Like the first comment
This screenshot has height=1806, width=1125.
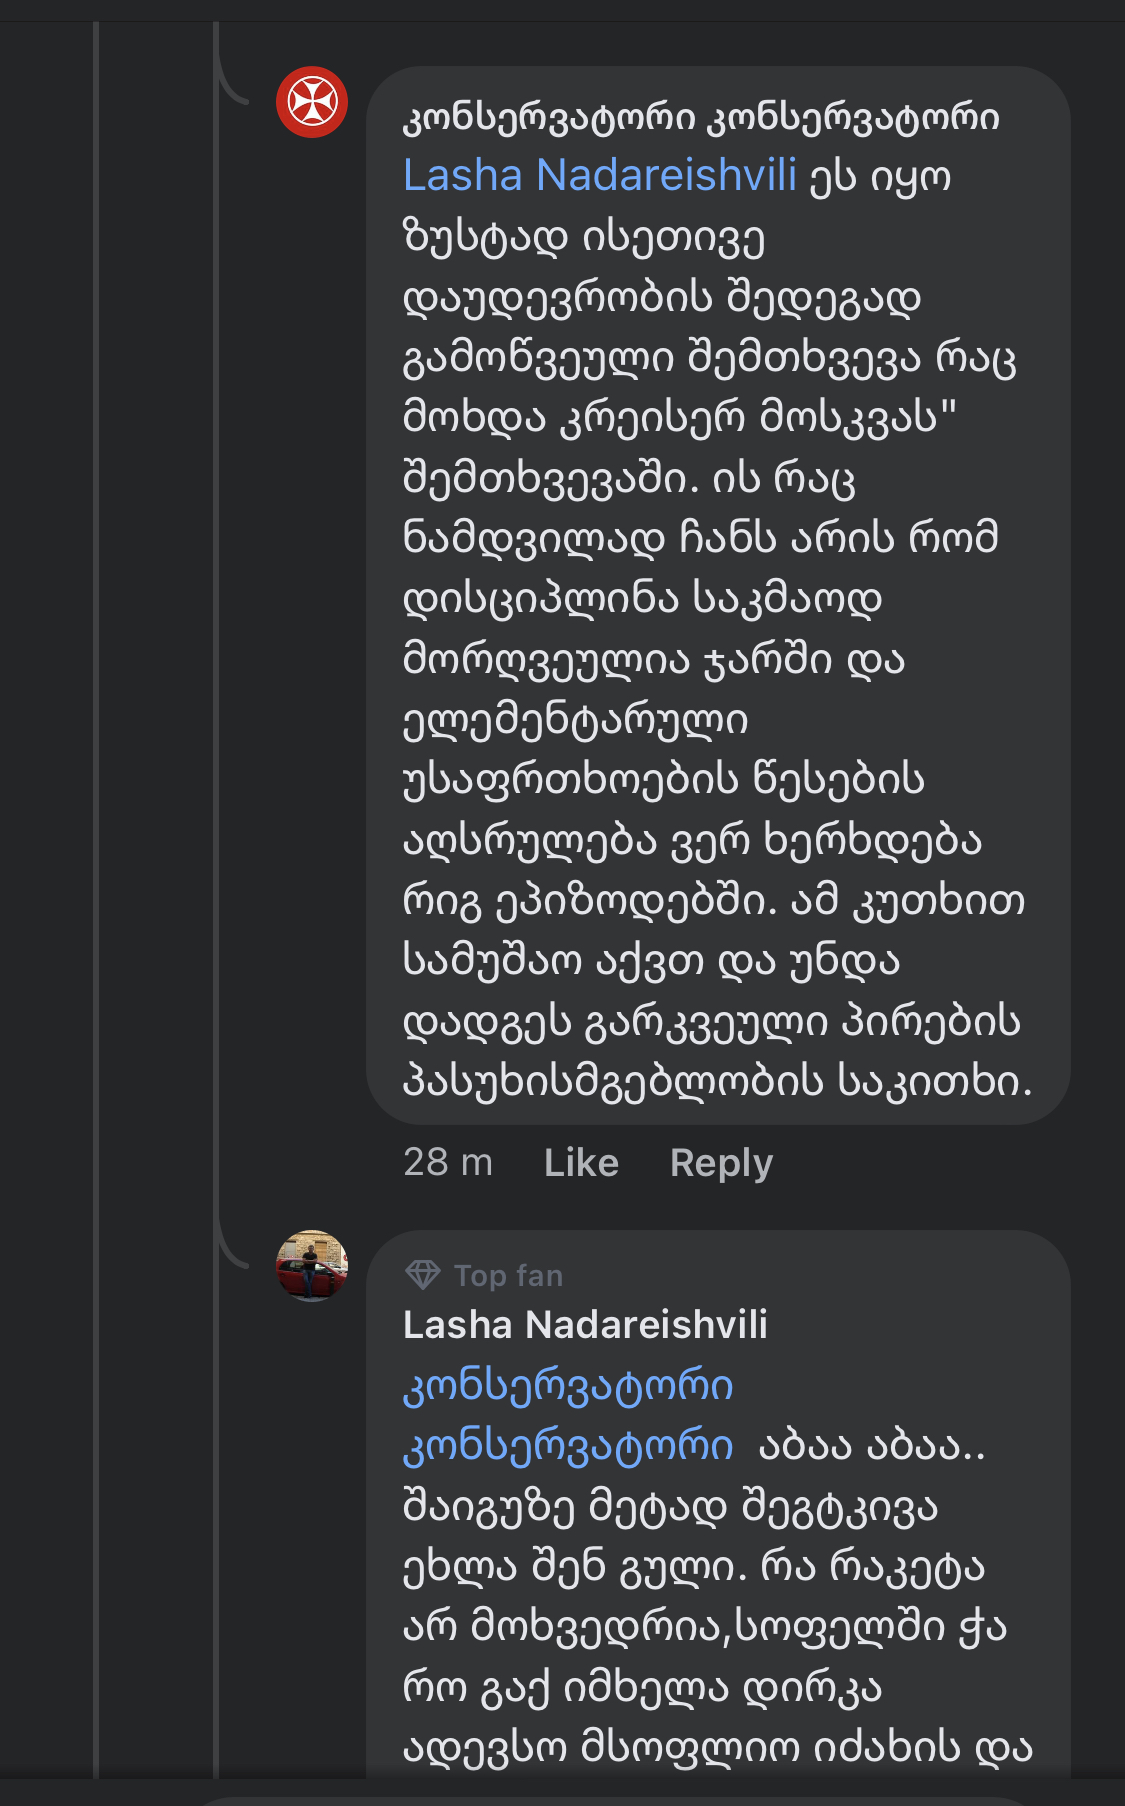pos(581,1163)
